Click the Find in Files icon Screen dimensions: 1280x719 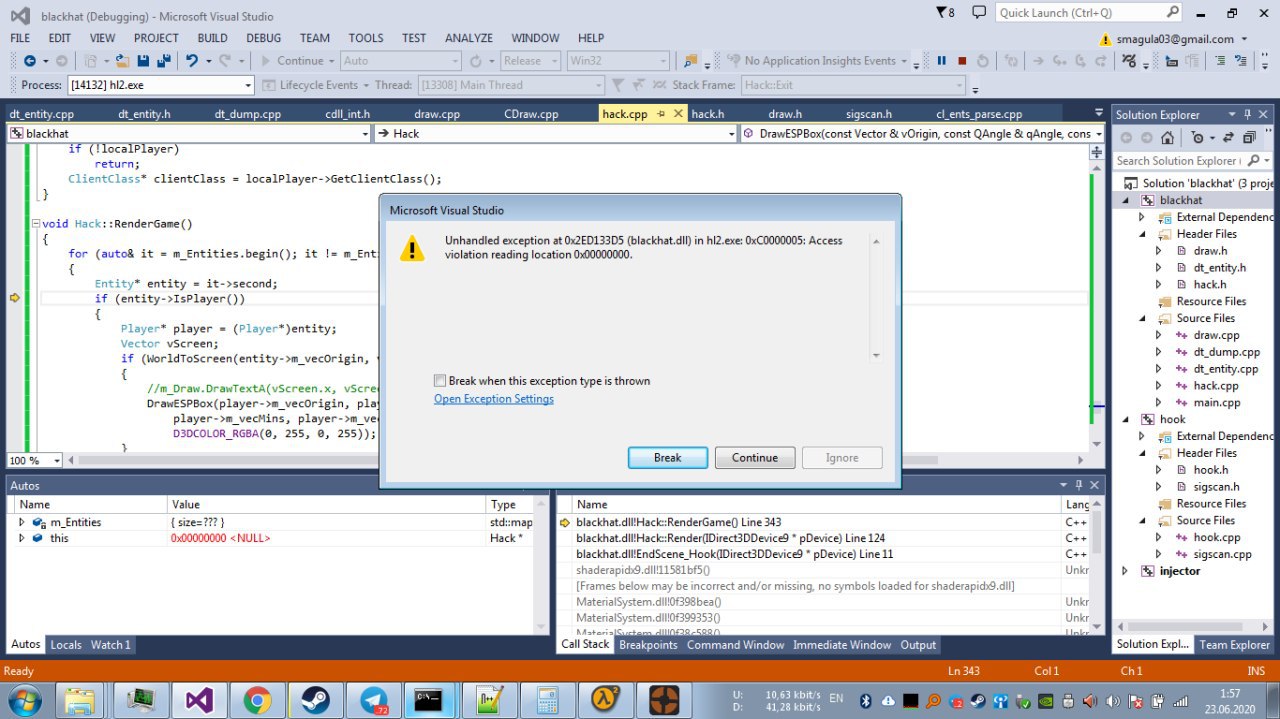tap(692, 61)
